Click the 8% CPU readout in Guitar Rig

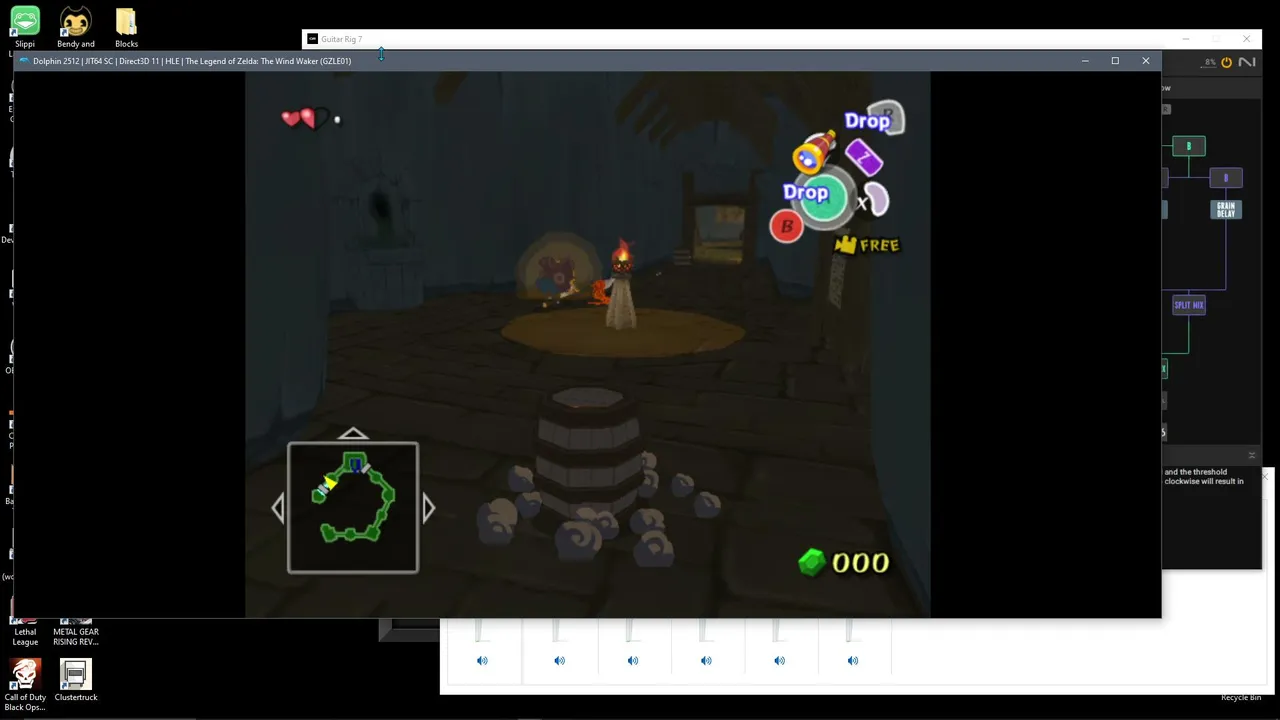(x=1210, y=62)
